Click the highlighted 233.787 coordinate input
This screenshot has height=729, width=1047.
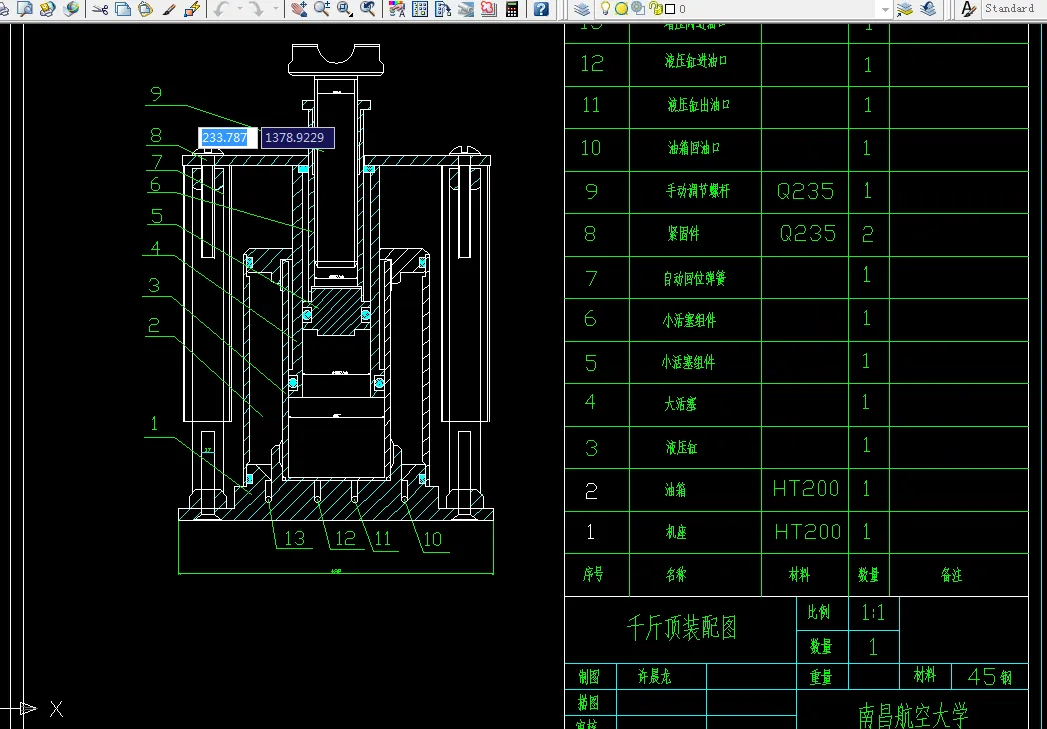tap(228, 138)
